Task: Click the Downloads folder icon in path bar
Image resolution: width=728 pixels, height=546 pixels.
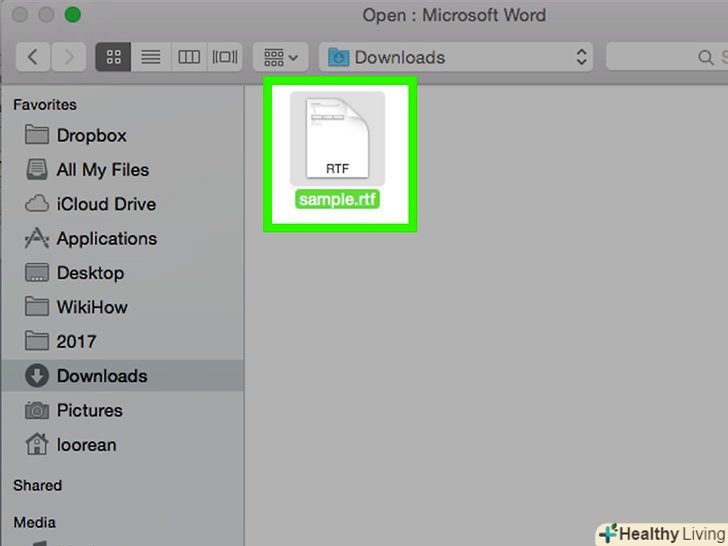Action: point(338,57)
